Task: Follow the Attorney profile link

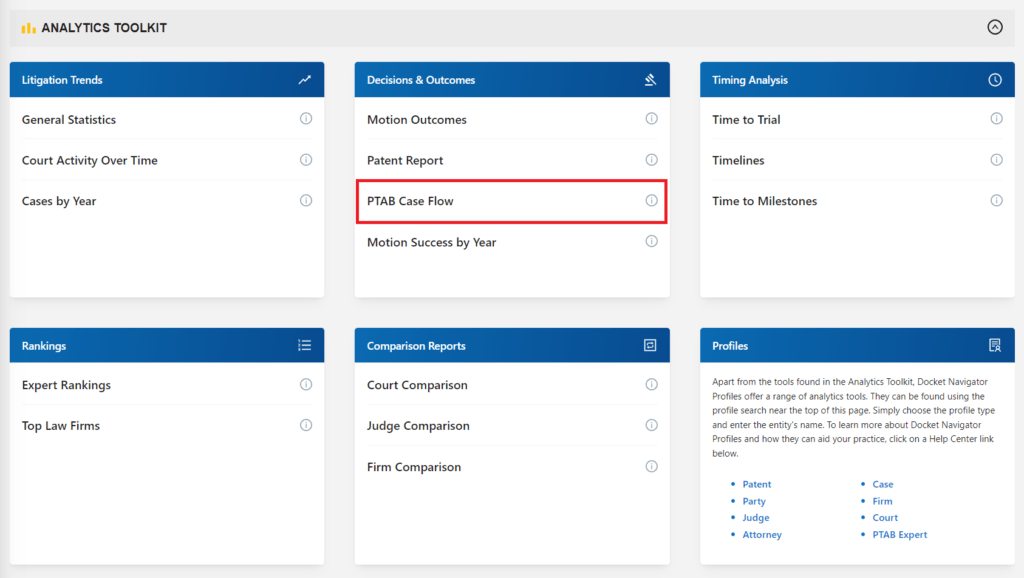Action: pos(761,534)
